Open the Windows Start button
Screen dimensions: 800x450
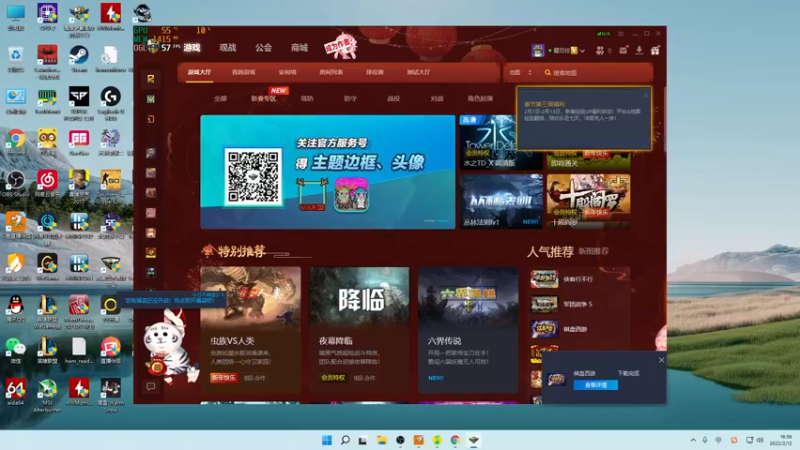click(x=327, y=440)
